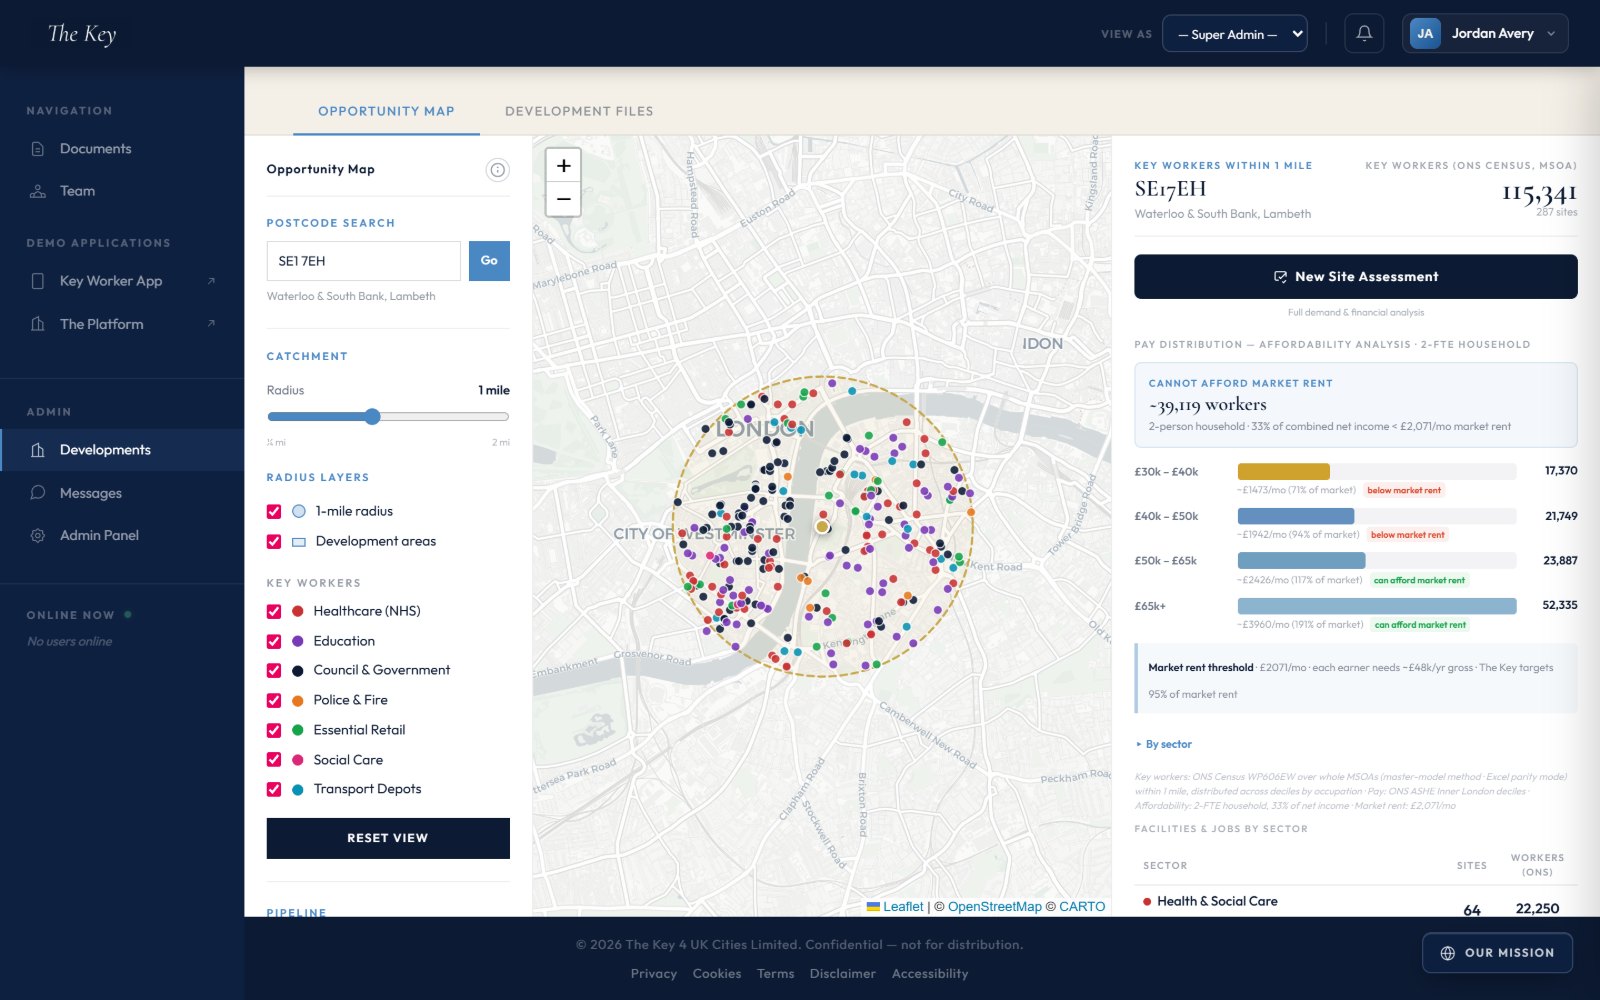This screenshot has width=1600, height=1000.
Task: Click the New Site Assessment button
Action: point(1356,277)
